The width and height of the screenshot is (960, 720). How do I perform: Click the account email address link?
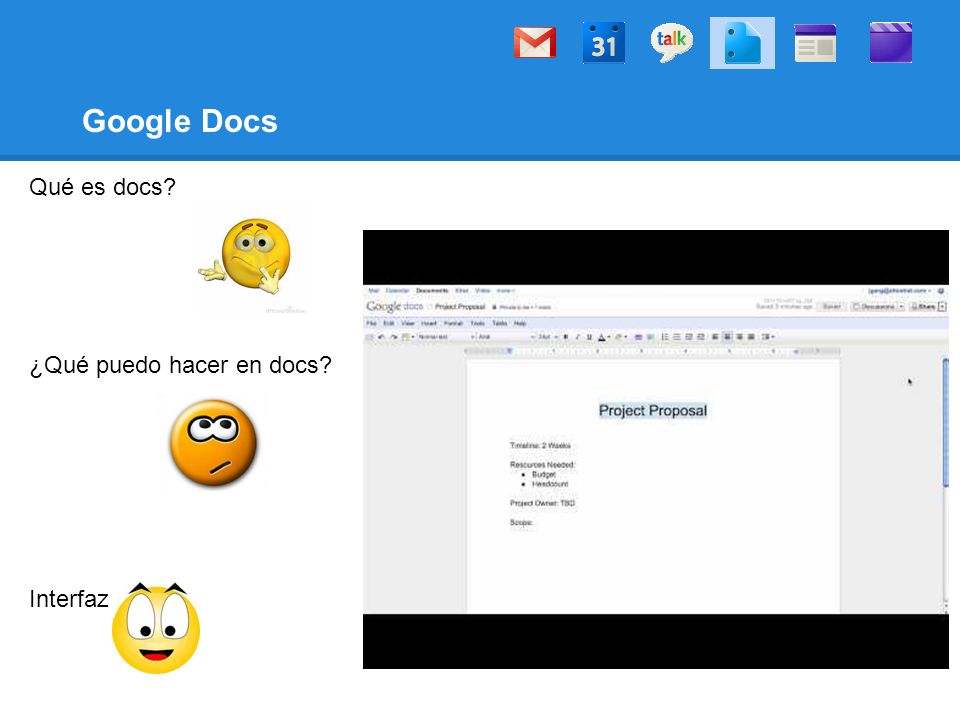coord(897,290)
